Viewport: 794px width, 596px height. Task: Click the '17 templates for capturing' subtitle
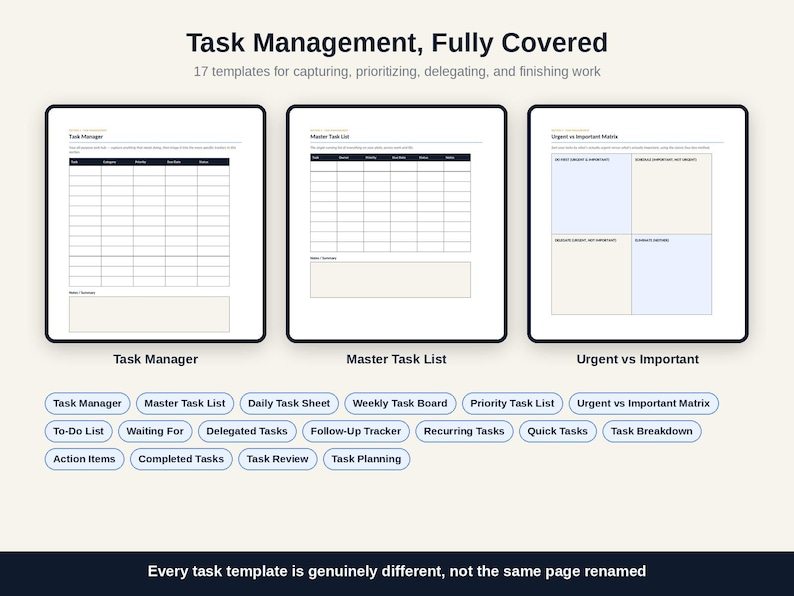pos(397,72)
